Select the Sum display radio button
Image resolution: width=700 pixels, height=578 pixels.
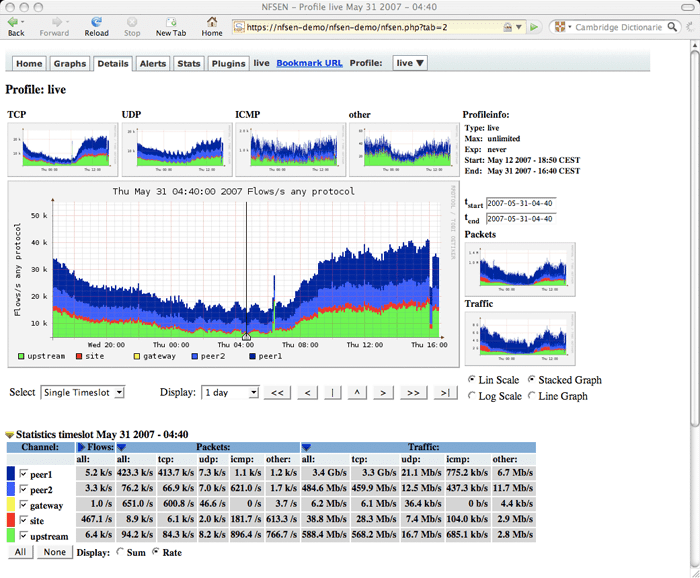point(120,552)
